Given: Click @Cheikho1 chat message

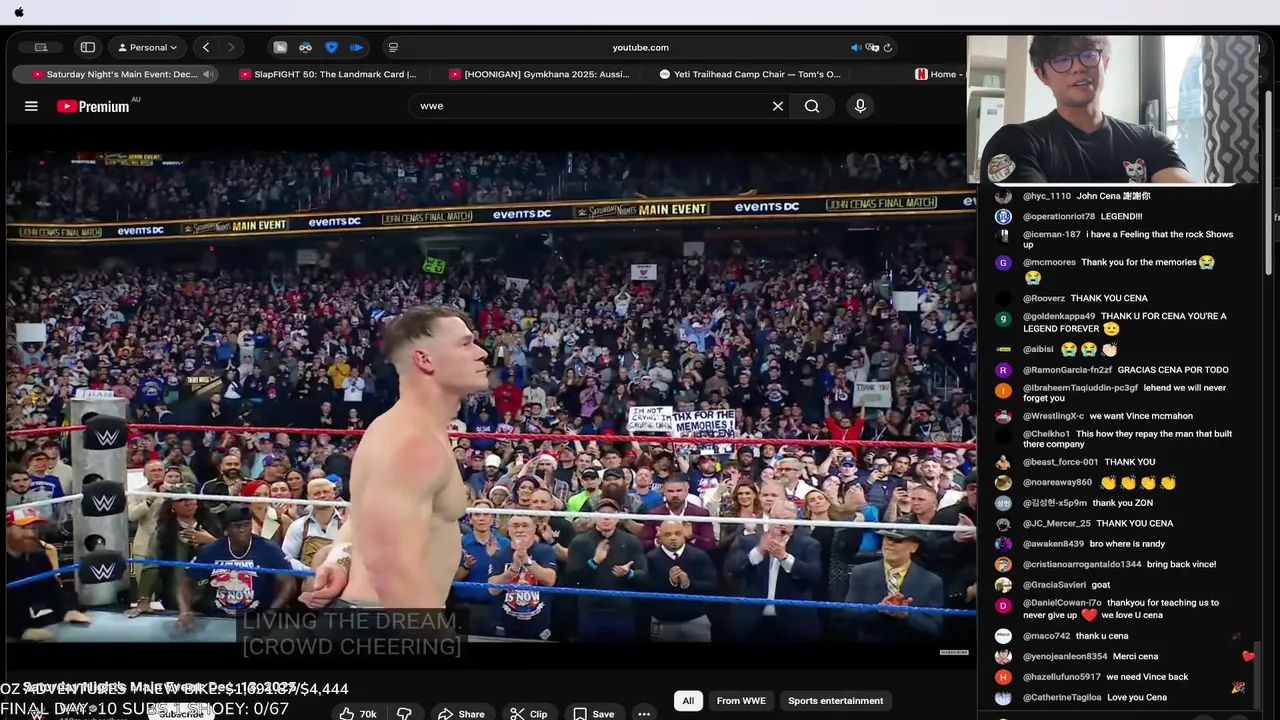Looking at the screenshot, I should [x=1127, y=439].
